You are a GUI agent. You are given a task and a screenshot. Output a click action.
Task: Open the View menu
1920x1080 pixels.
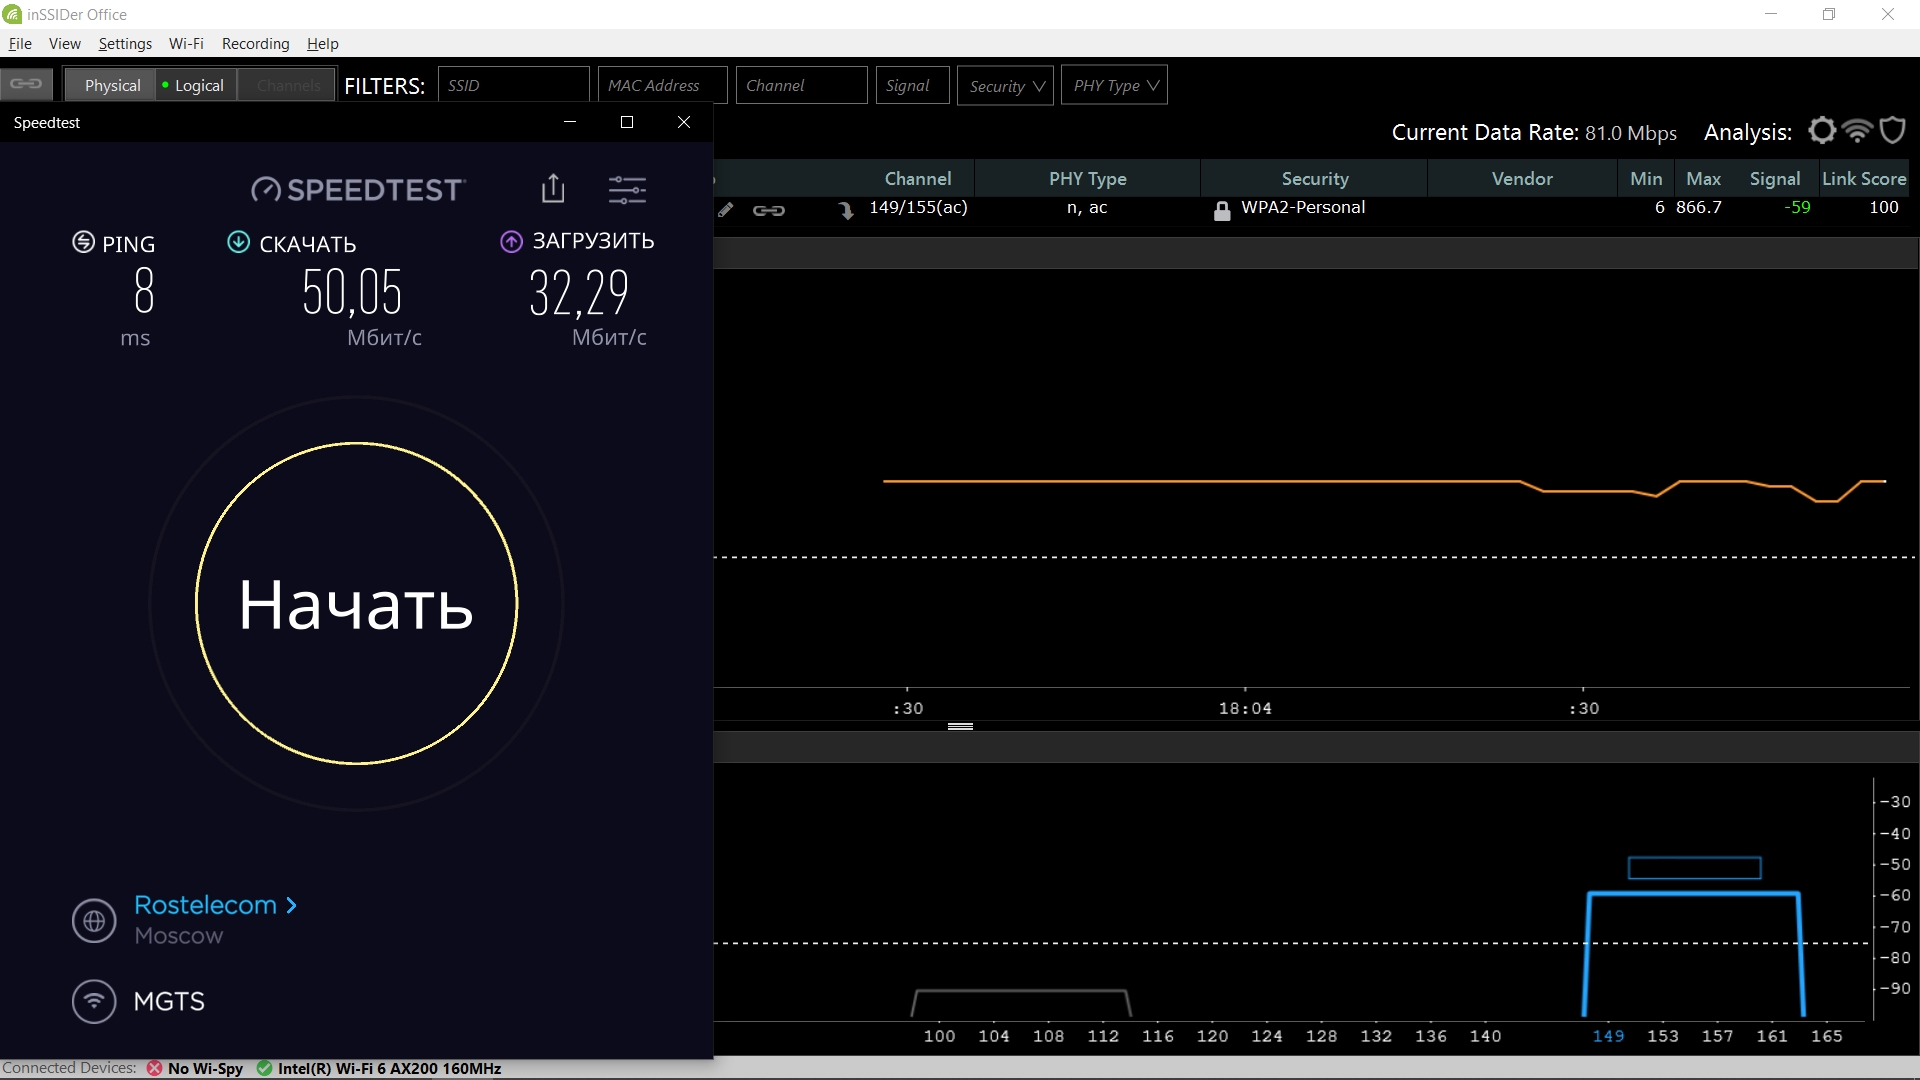(65, 43)
